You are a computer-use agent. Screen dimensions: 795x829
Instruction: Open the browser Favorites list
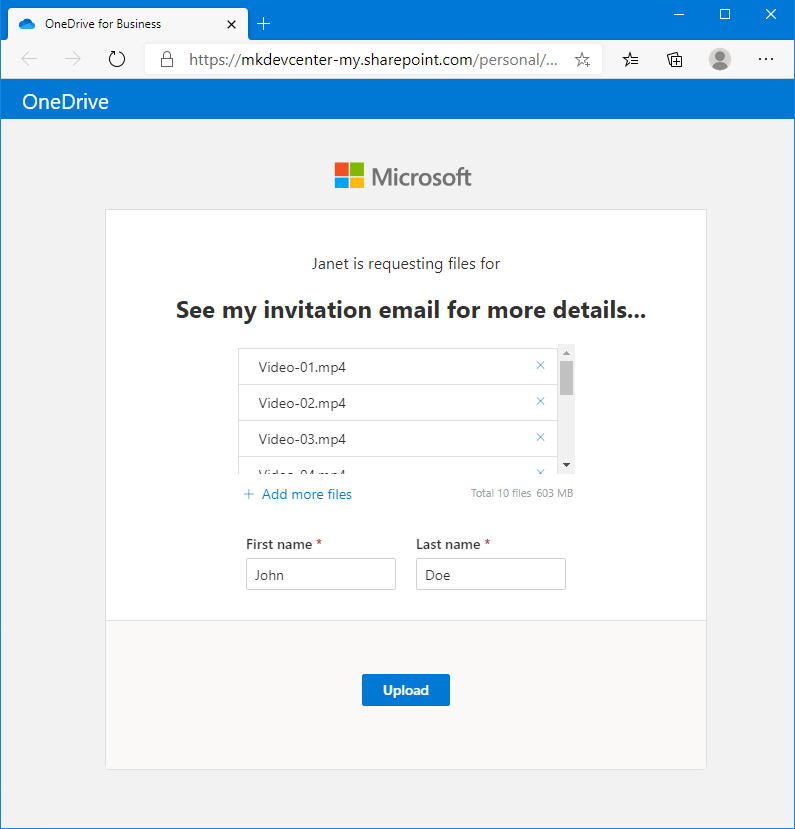(x=630, y=60)
